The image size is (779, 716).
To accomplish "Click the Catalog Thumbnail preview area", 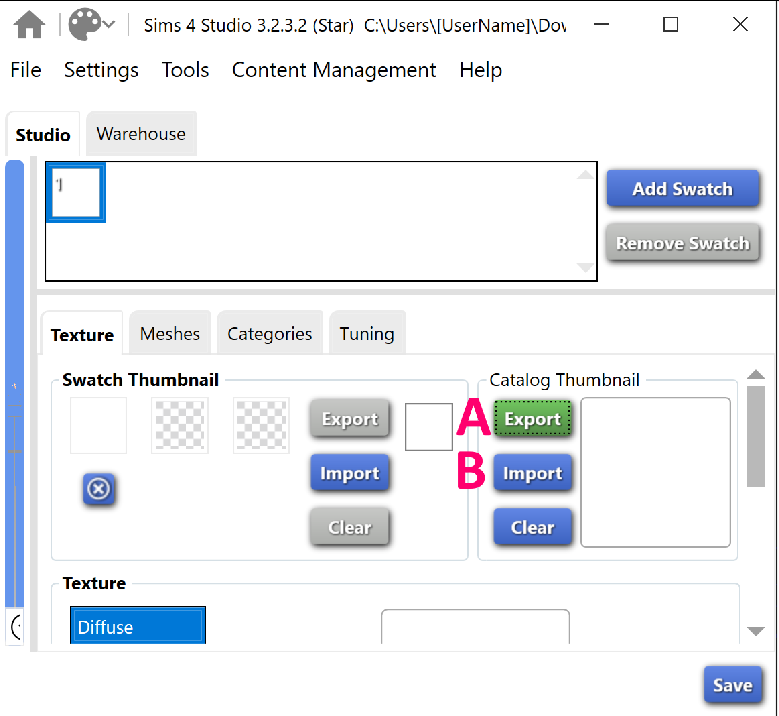I will 656,472.
